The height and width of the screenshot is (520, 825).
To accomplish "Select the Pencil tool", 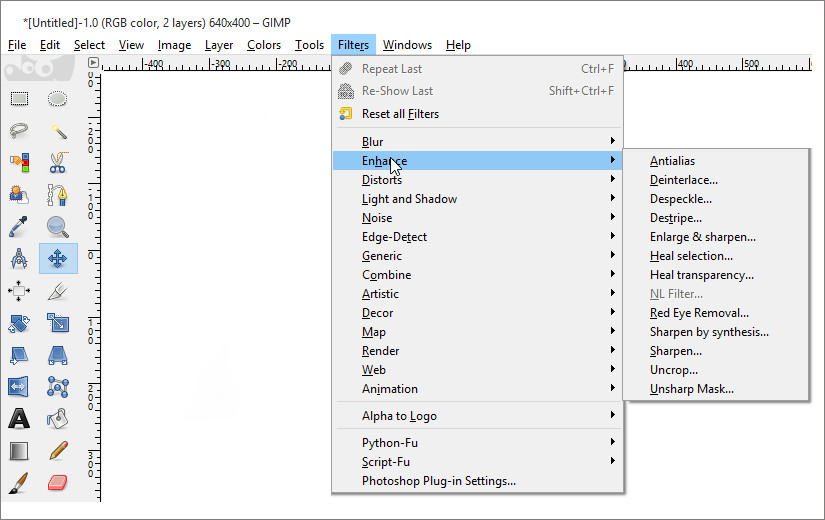I will (x=58, y=450).
